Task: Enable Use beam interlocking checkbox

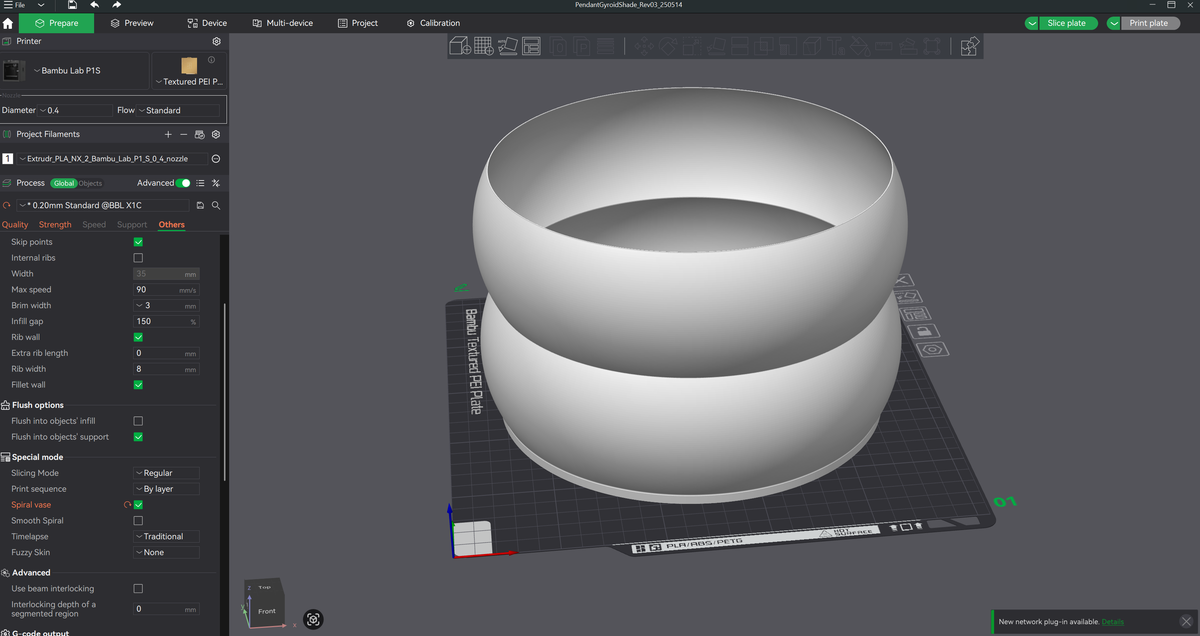Action: (138, 588)
